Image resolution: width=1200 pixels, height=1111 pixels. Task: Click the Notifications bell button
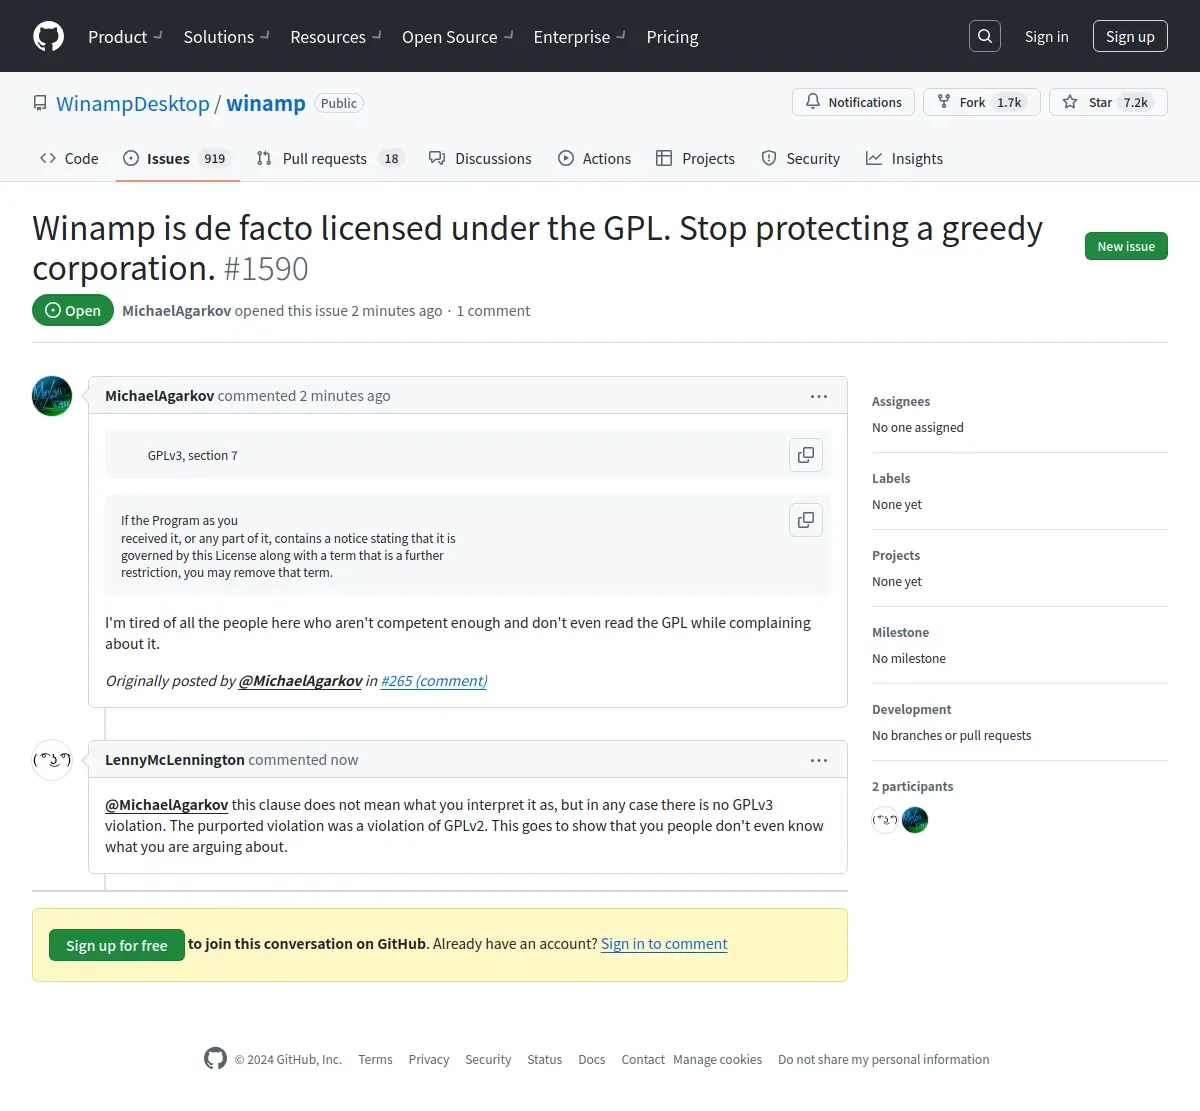853,102
